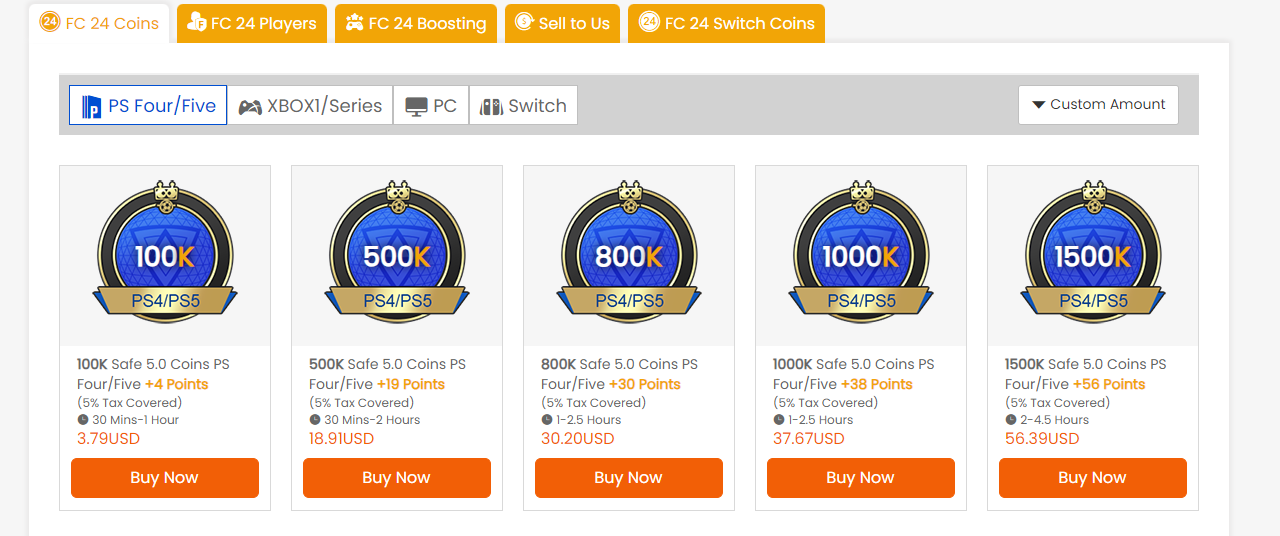Purchase the 800K coins for 30.20USD
Viewport: 1280px width, 536px height.
(x=629, y=478)
